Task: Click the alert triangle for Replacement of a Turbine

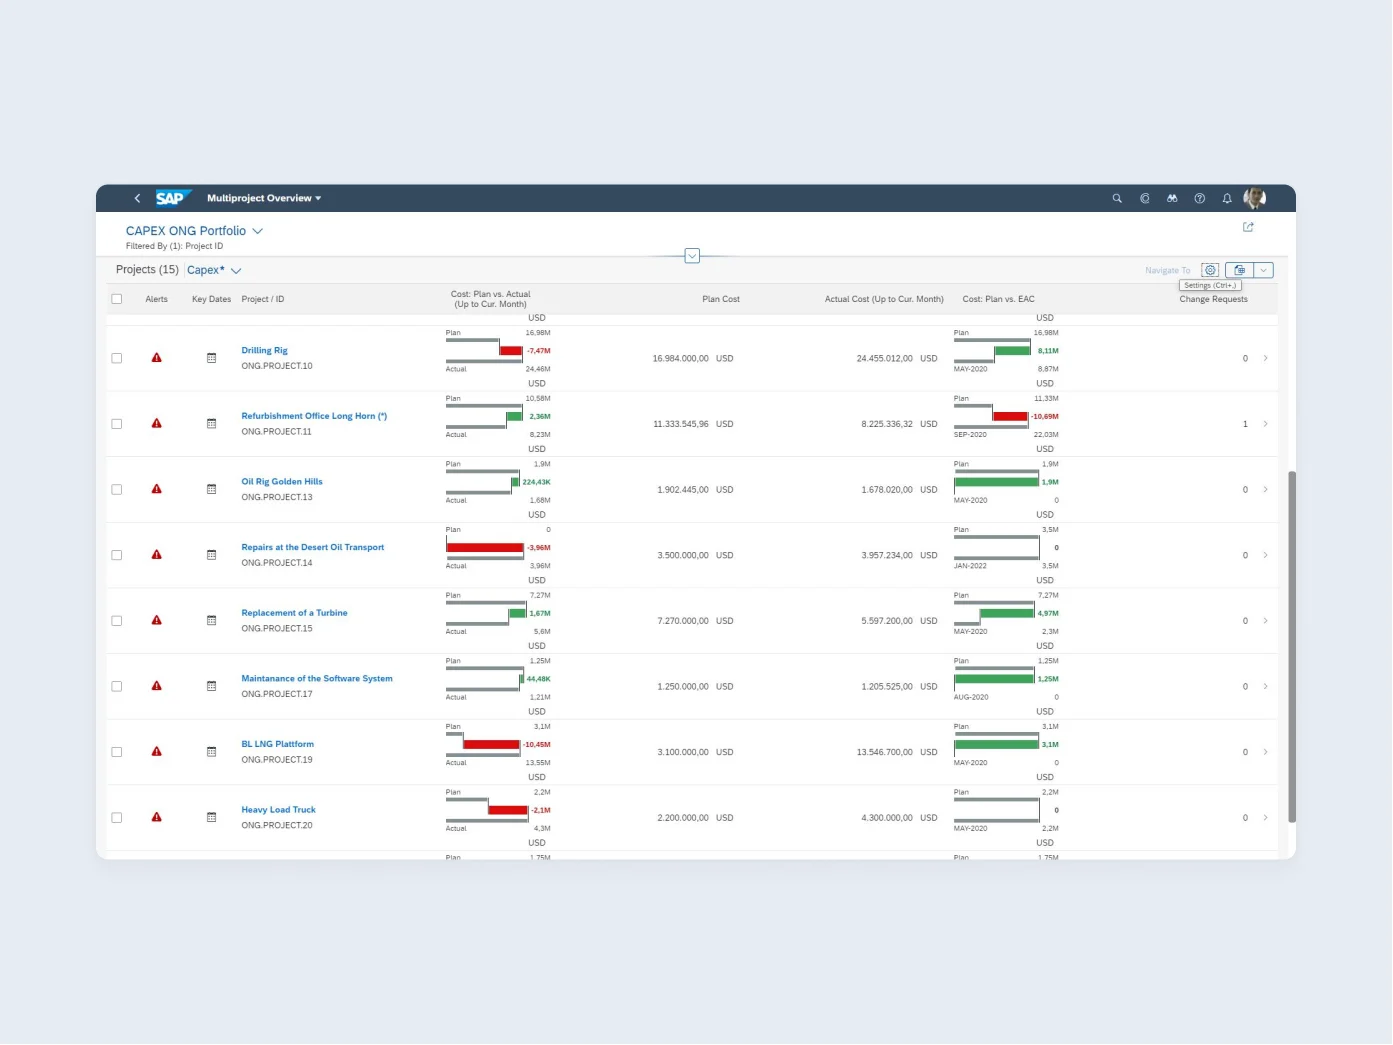Action: click(x=157, y=621)
